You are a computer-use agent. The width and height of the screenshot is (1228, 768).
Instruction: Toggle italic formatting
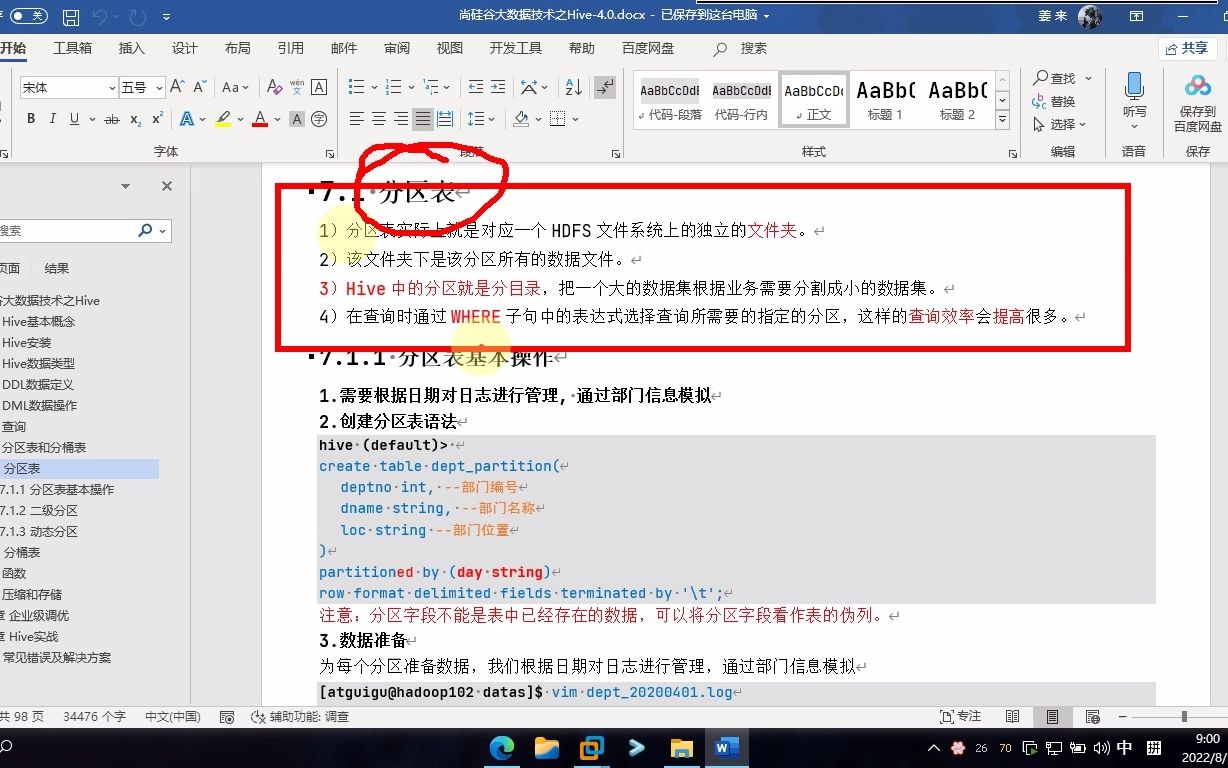pos(53,119)
